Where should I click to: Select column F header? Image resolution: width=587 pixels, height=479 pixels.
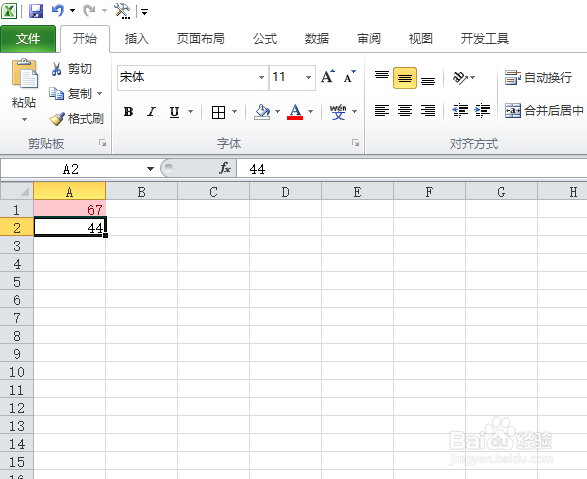pyautogui.click(x=429, y=192)
